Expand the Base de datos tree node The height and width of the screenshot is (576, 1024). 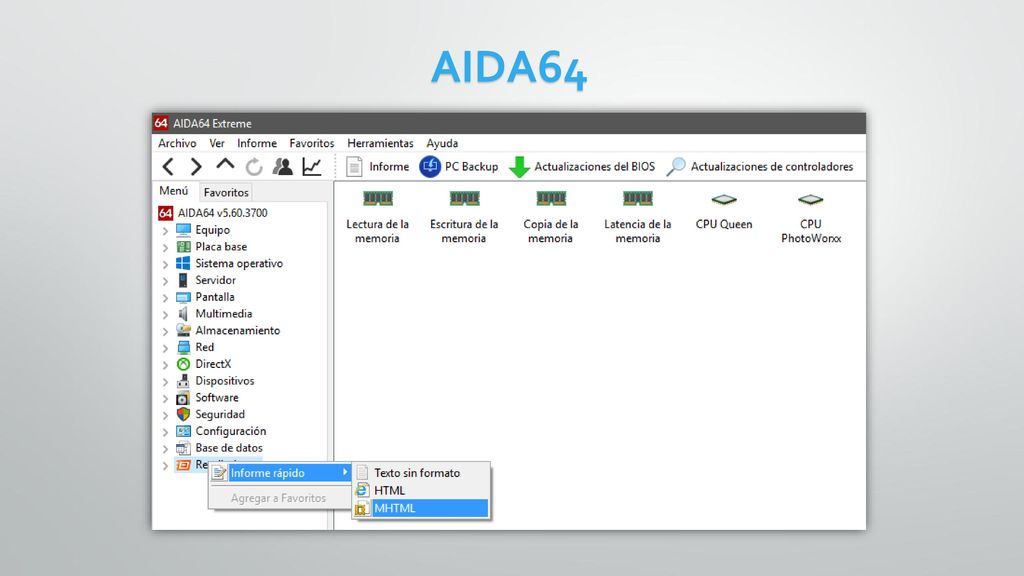[x=165, y=449]
